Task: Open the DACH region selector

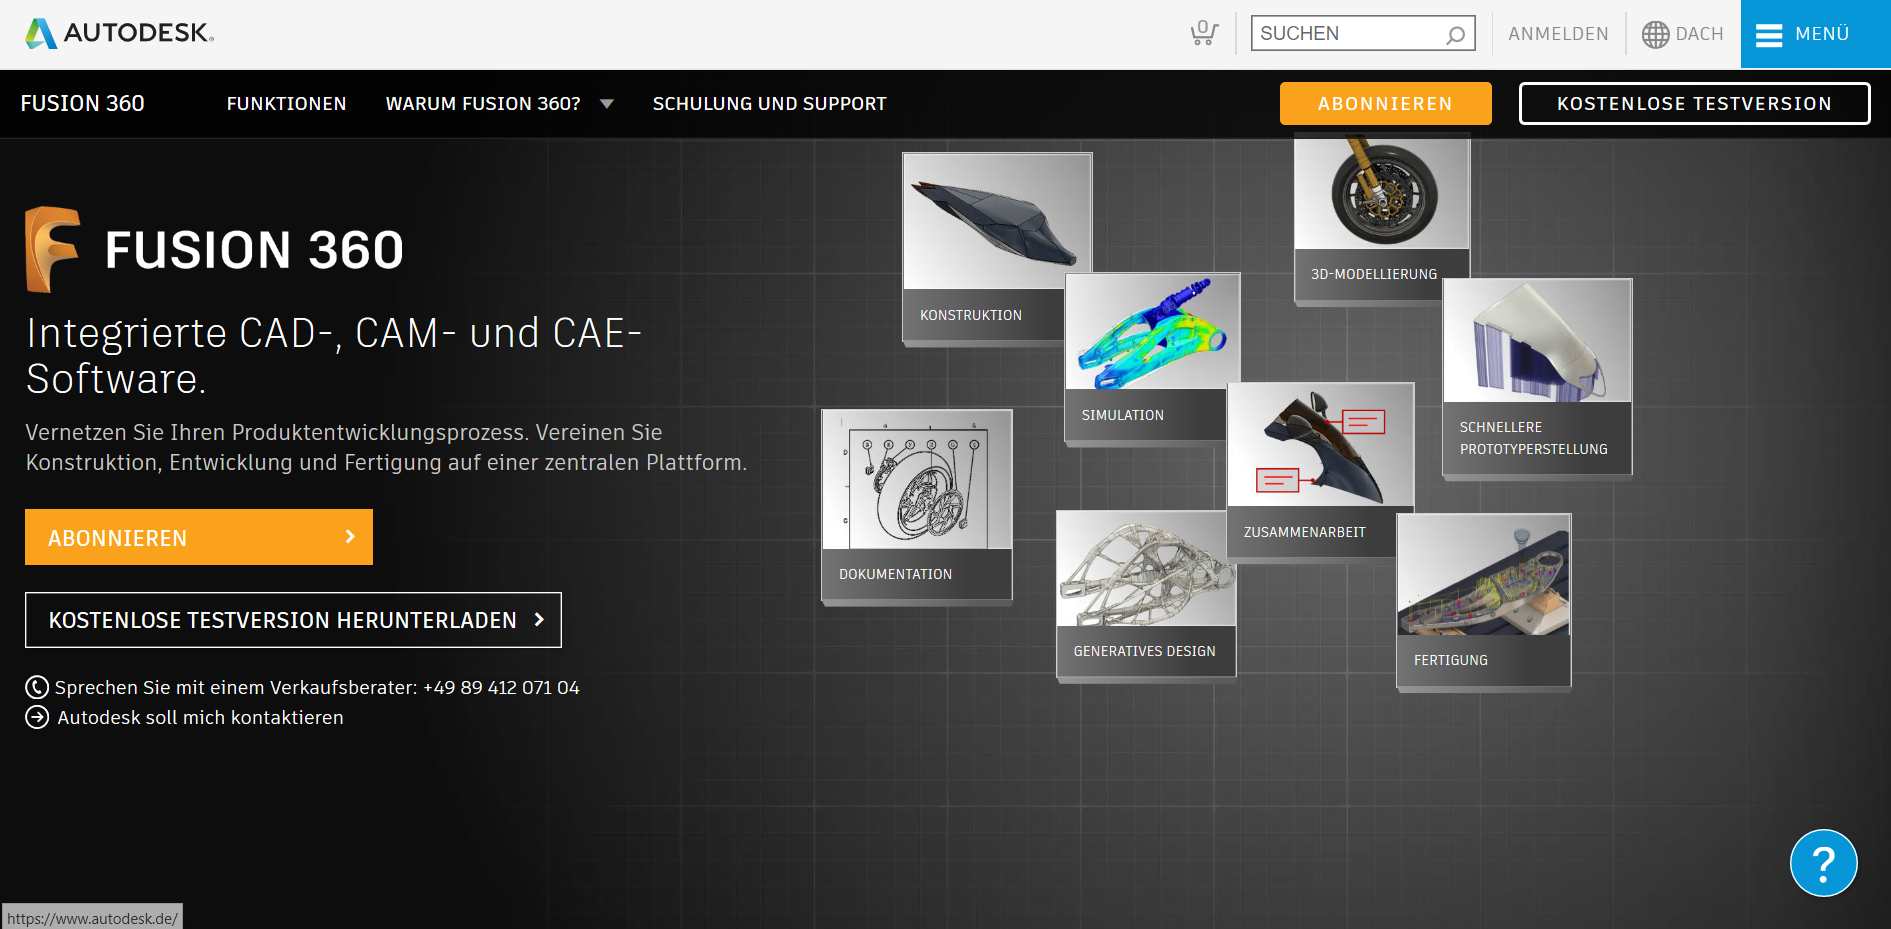Action: point(1683,34)
